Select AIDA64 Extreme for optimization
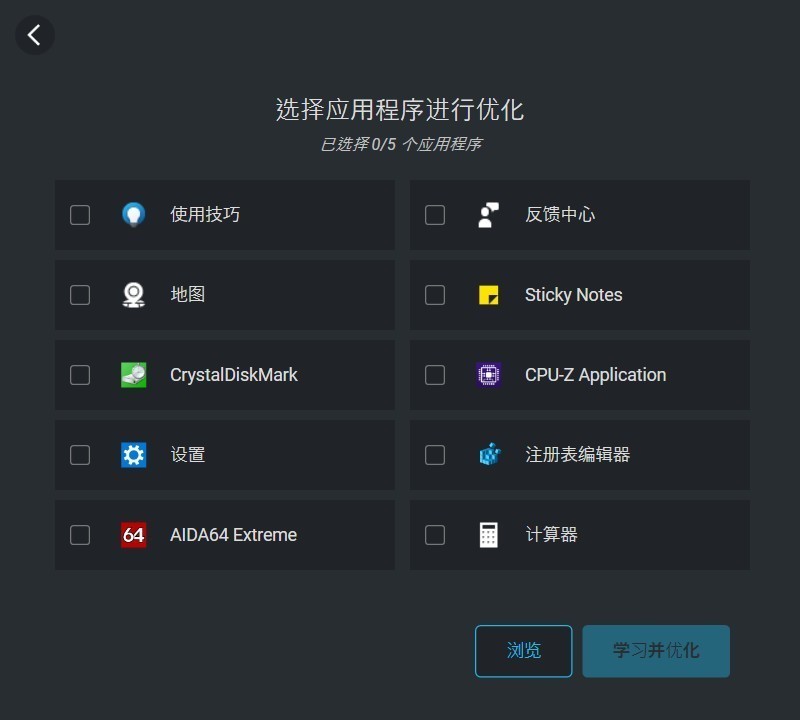800x720 pixels. pos(80,534)
